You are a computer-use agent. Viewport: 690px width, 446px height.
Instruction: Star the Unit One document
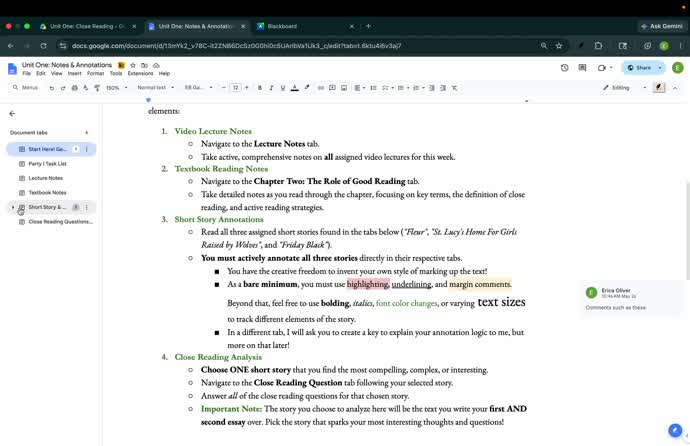click(x=133, y=65)
